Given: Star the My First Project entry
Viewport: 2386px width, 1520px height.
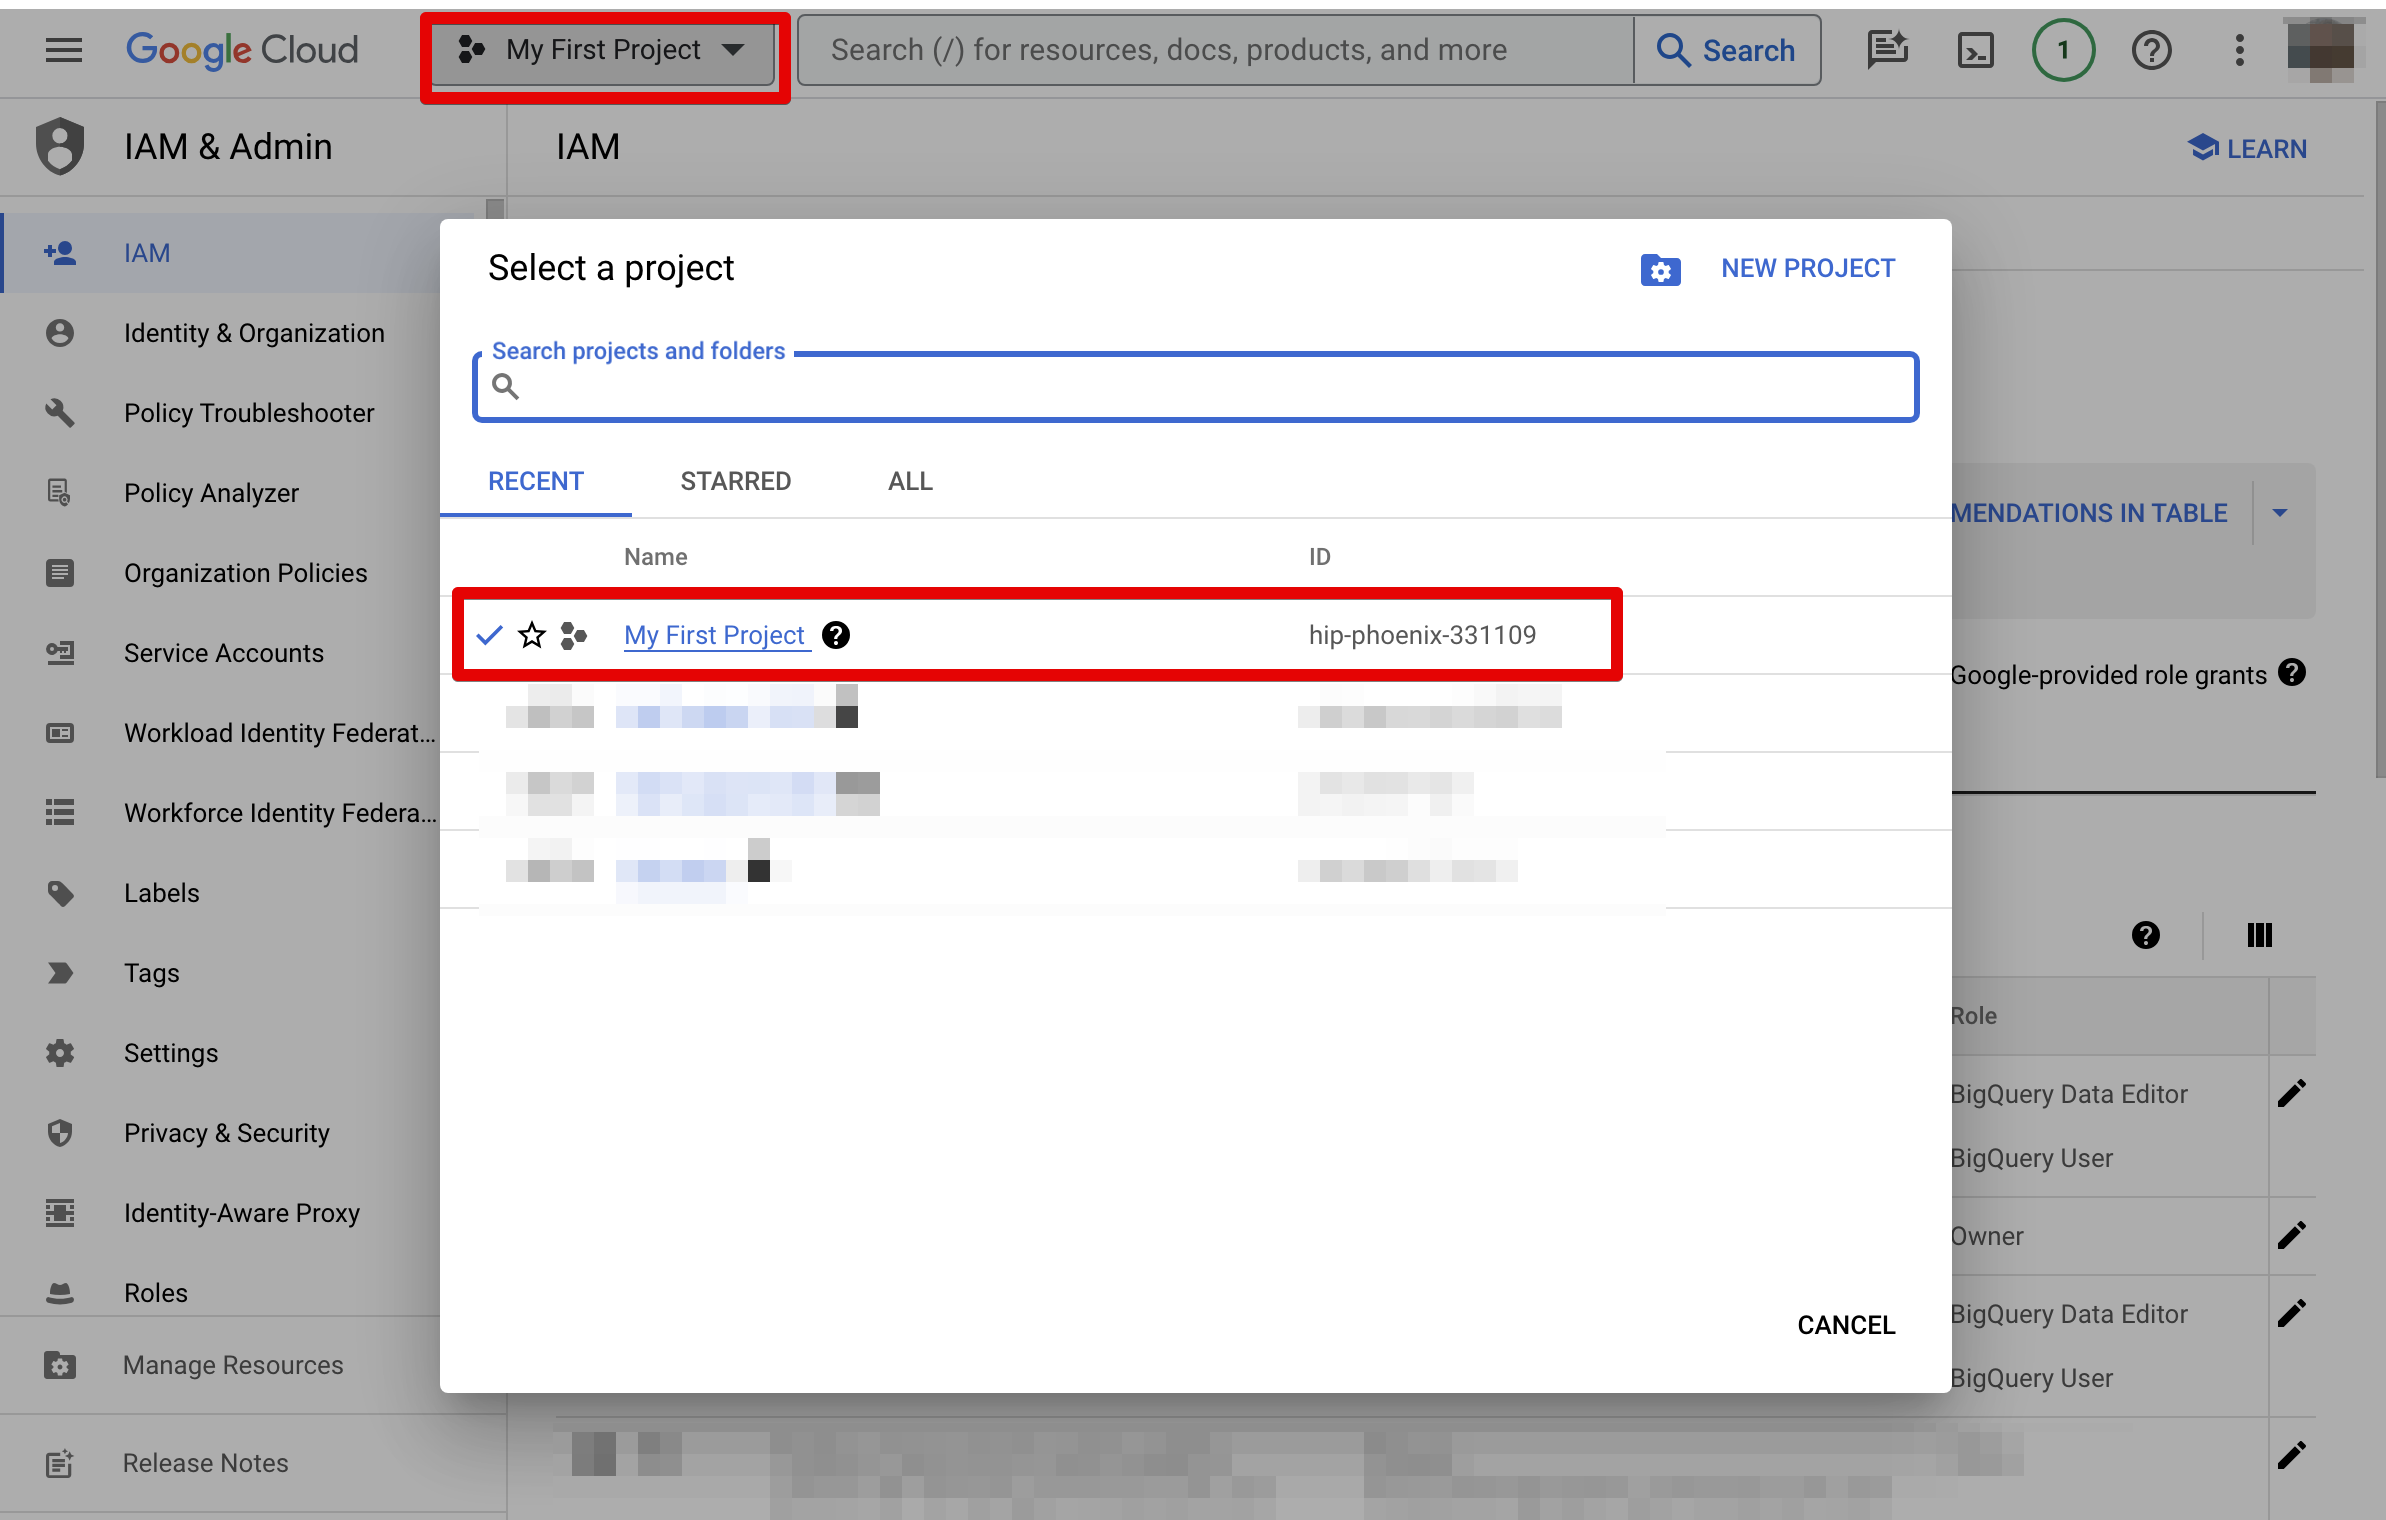Looking at the screenshot, I should click(531, 635).
